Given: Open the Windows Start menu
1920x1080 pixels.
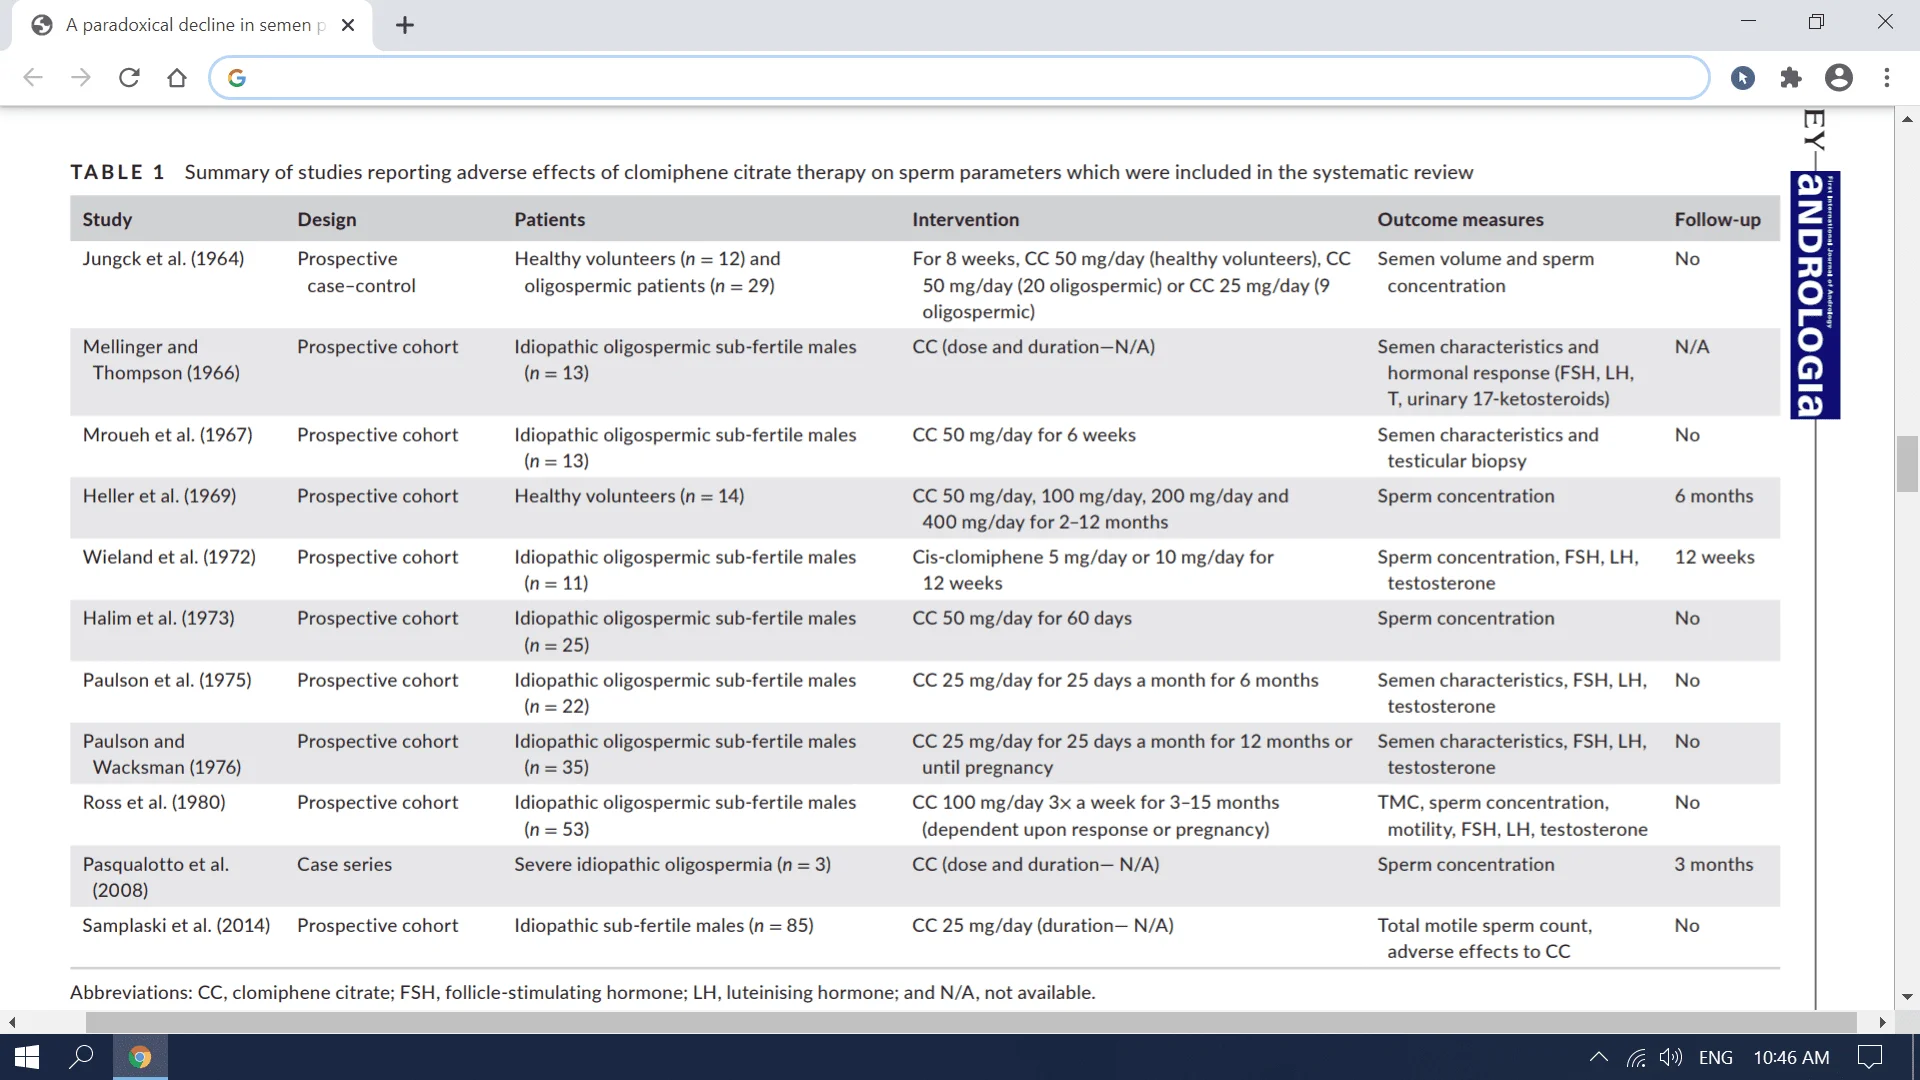Looking at the screenshot, I should [27, 1057].
